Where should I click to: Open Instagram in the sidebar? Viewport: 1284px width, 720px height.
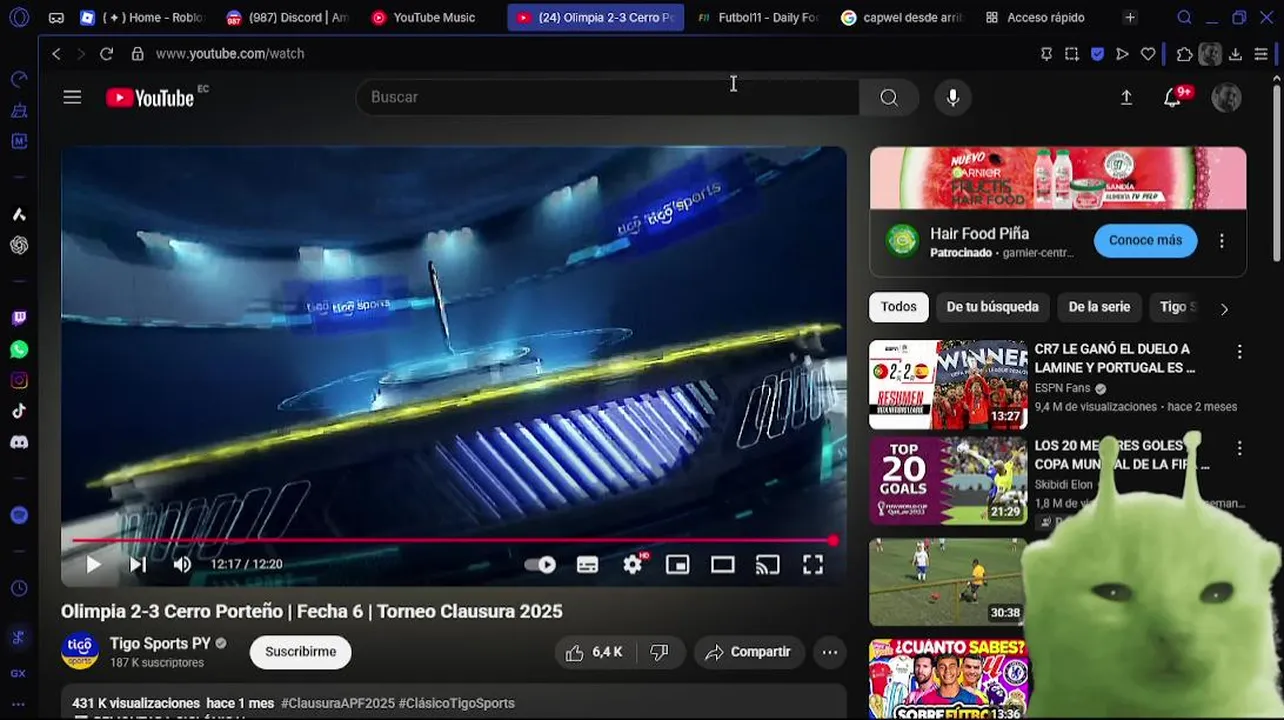tap(19, 381)
